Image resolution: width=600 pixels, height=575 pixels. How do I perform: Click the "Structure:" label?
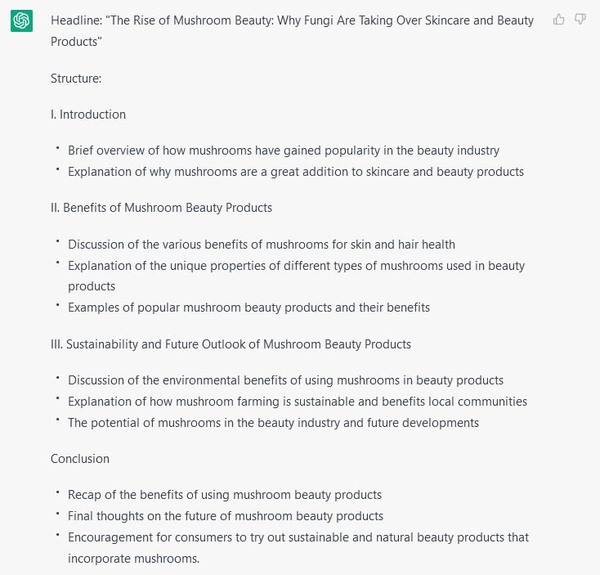[76, 77]
